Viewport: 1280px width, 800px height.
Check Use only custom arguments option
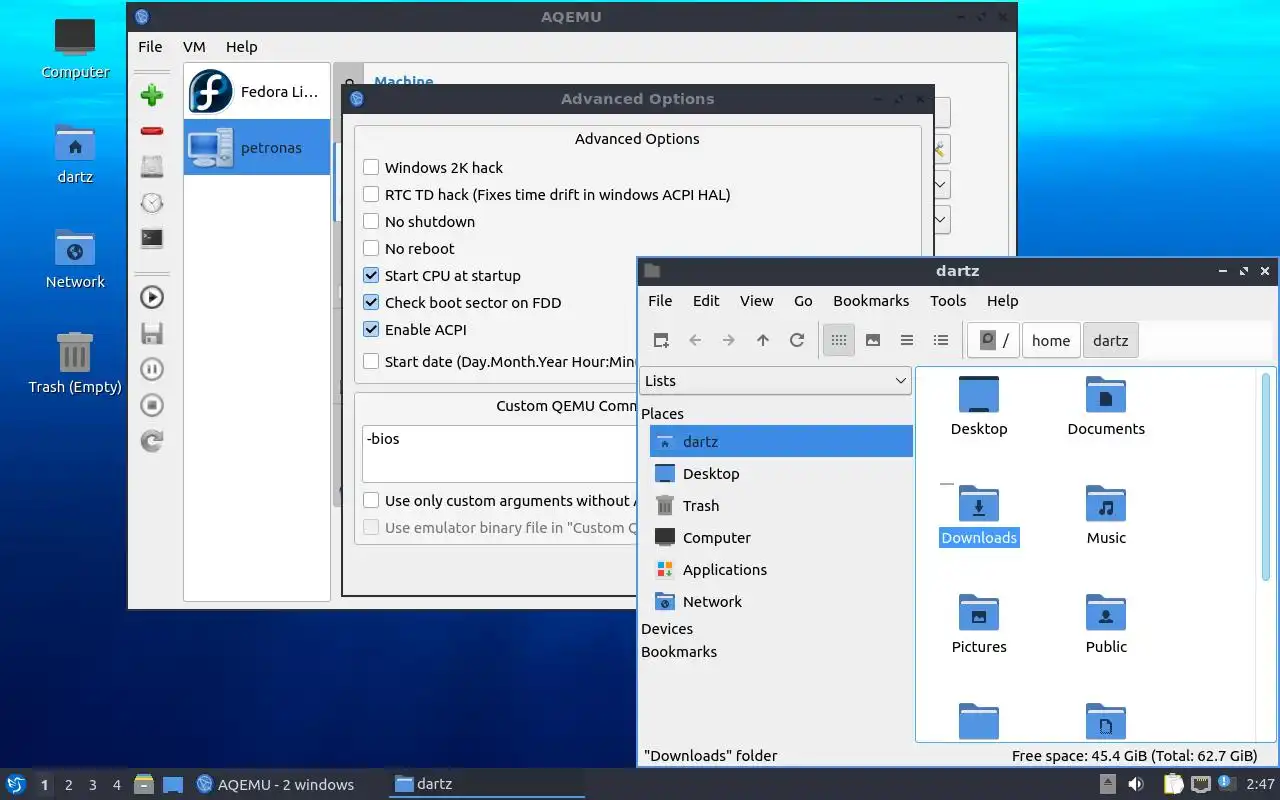tap(371, 500)
